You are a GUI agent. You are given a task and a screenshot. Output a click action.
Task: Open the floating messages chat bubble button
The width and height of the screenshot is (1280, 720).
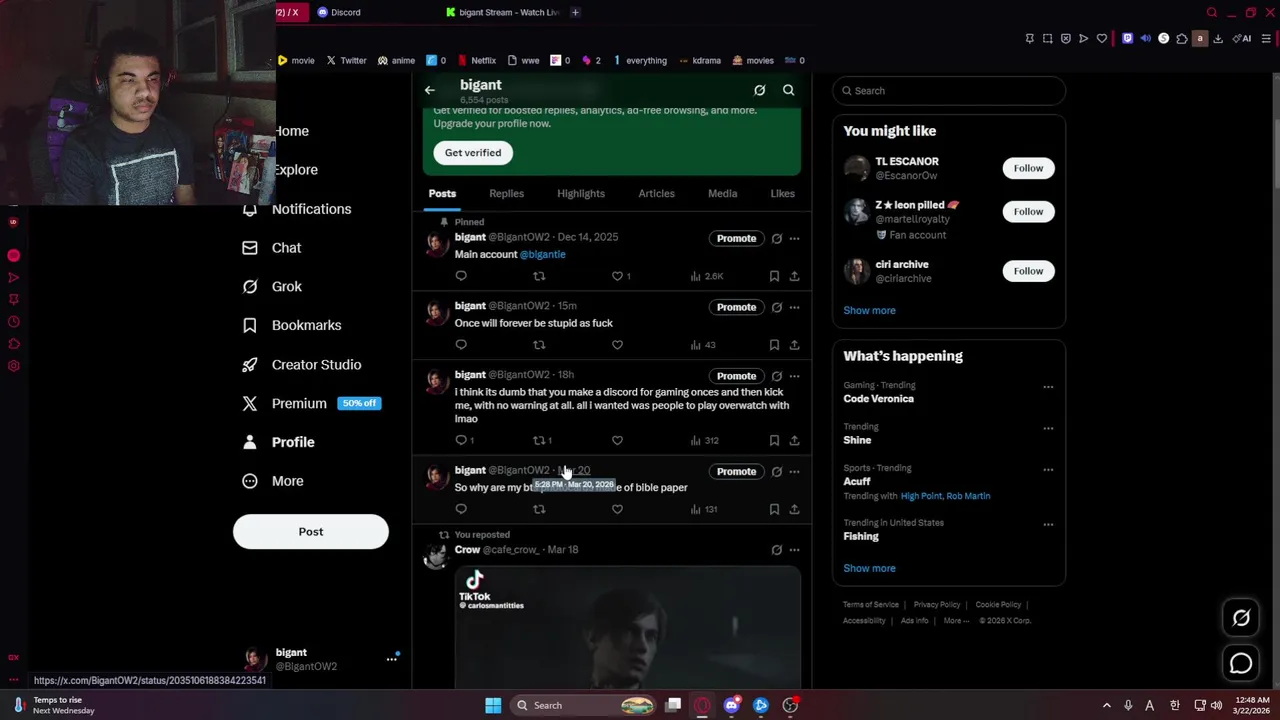[1241, 663]
